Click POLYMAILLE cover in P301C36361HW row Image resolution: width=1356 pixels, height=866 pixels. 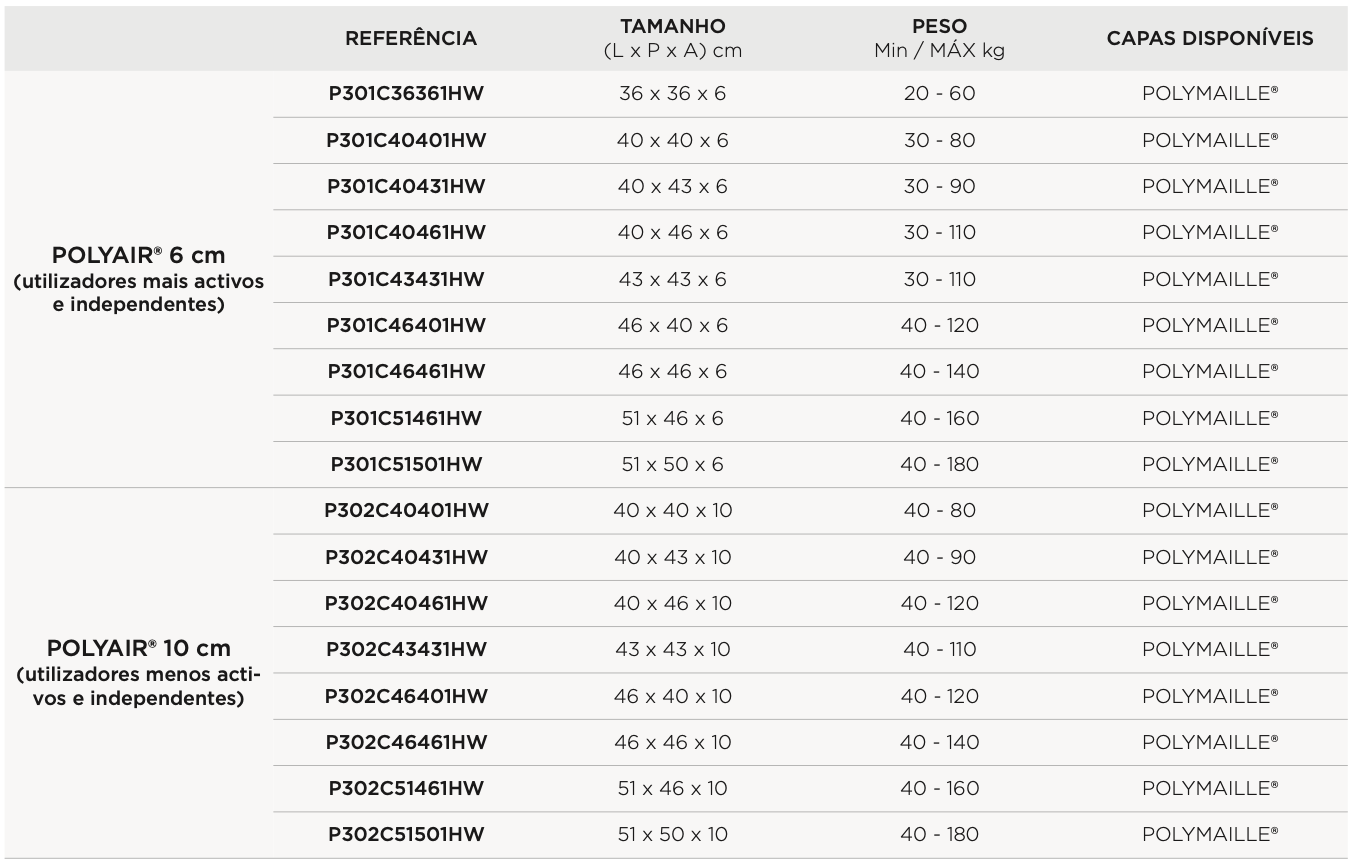1210,94
